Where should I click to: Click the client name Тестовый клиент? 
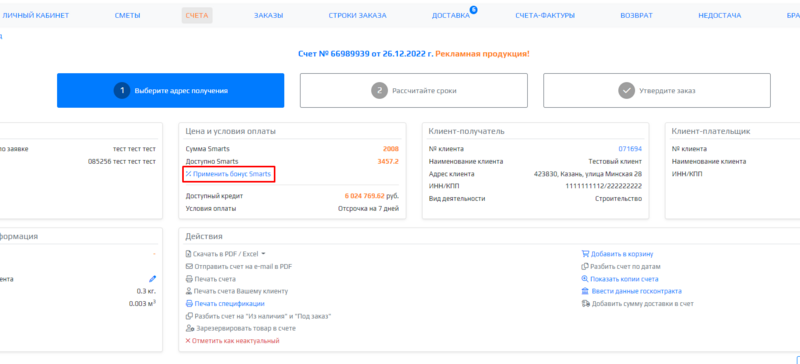[615, 162]
